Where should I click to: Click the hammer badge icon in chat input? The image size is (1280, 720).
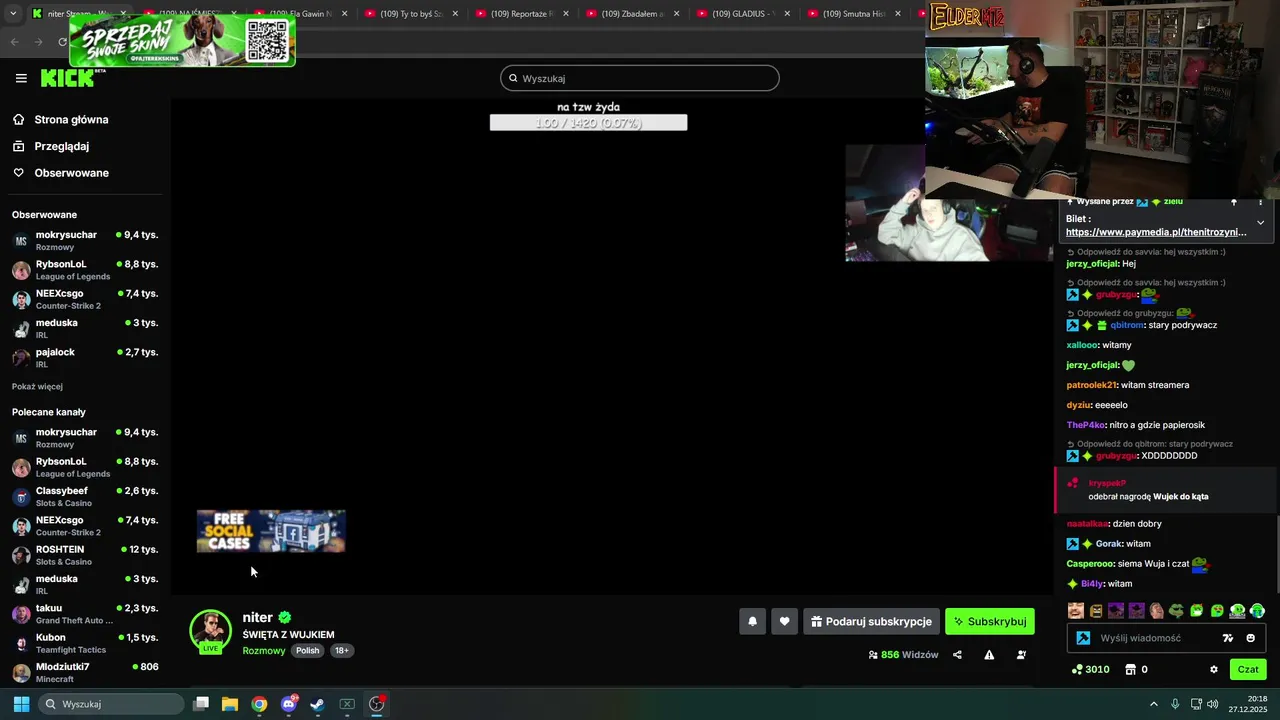point(1083,638)
